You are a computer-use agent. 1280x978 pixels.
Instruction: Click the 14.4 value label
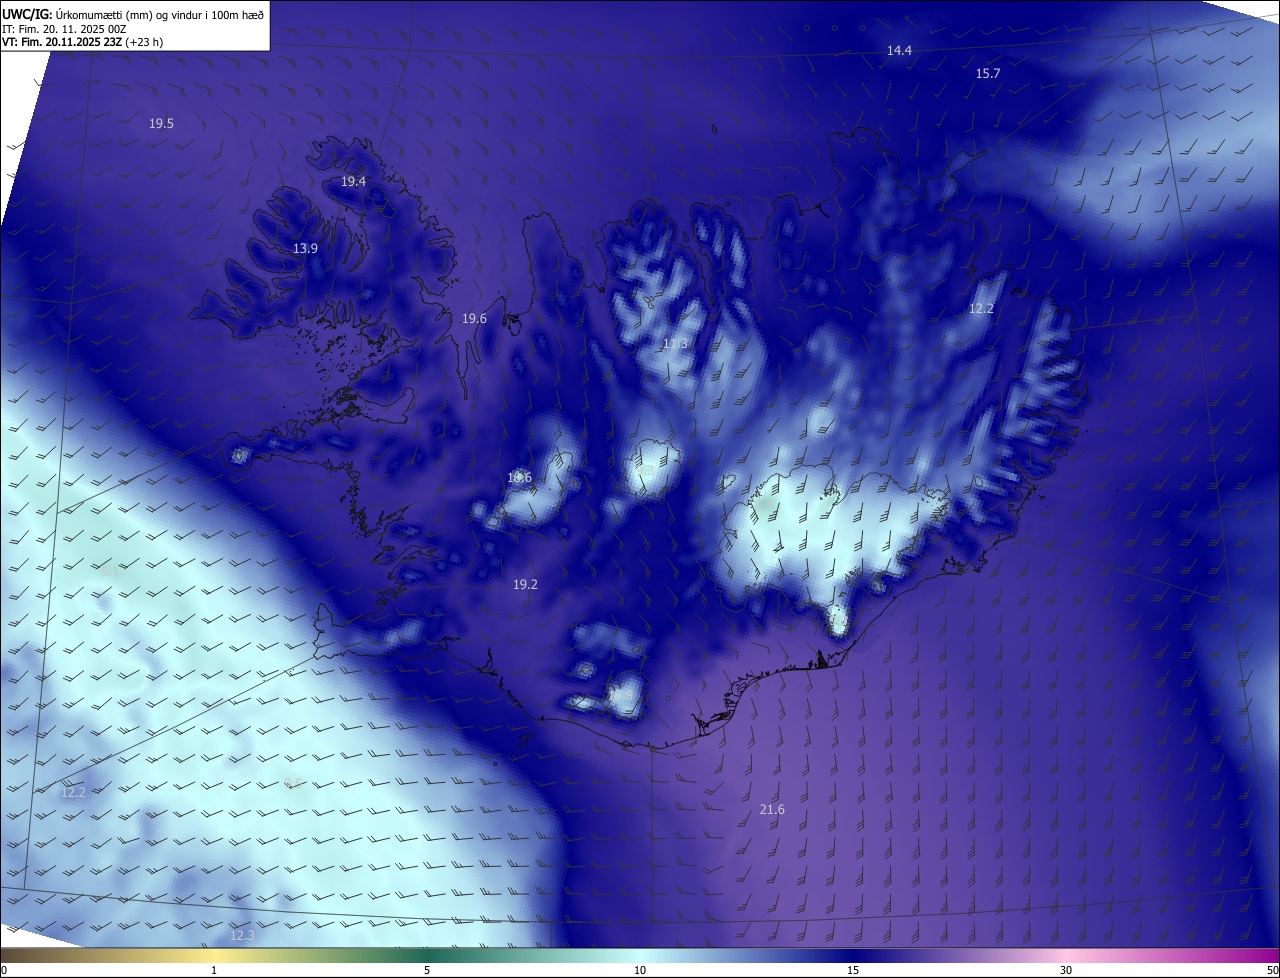899,51
